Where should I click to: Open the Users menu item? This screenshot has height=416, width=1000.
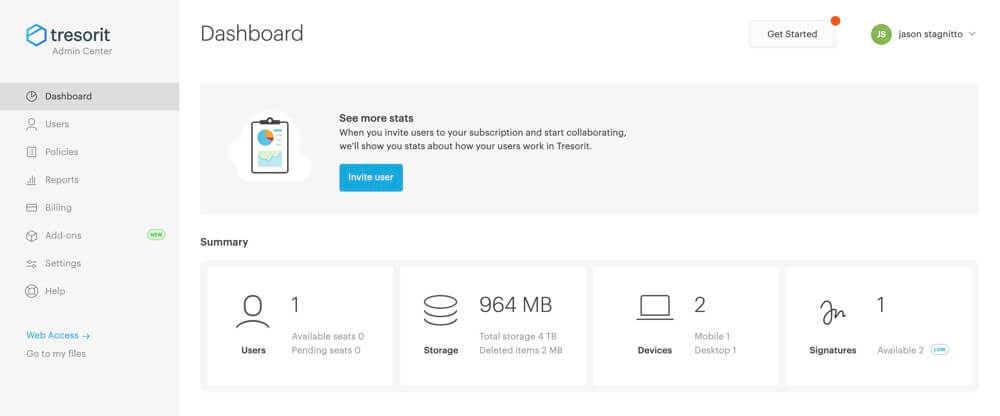[89, 124]
